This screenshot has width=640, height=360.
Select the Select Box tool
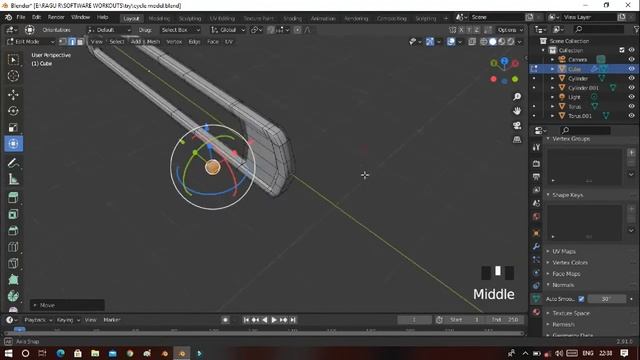13,60
